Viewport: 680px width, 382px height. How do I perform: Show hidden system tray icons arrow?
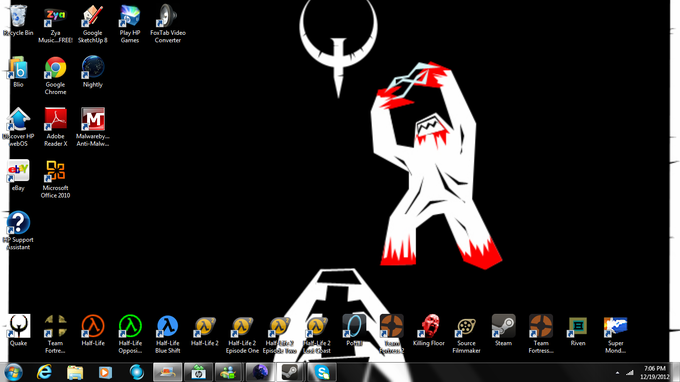click(x=618, y=373)
